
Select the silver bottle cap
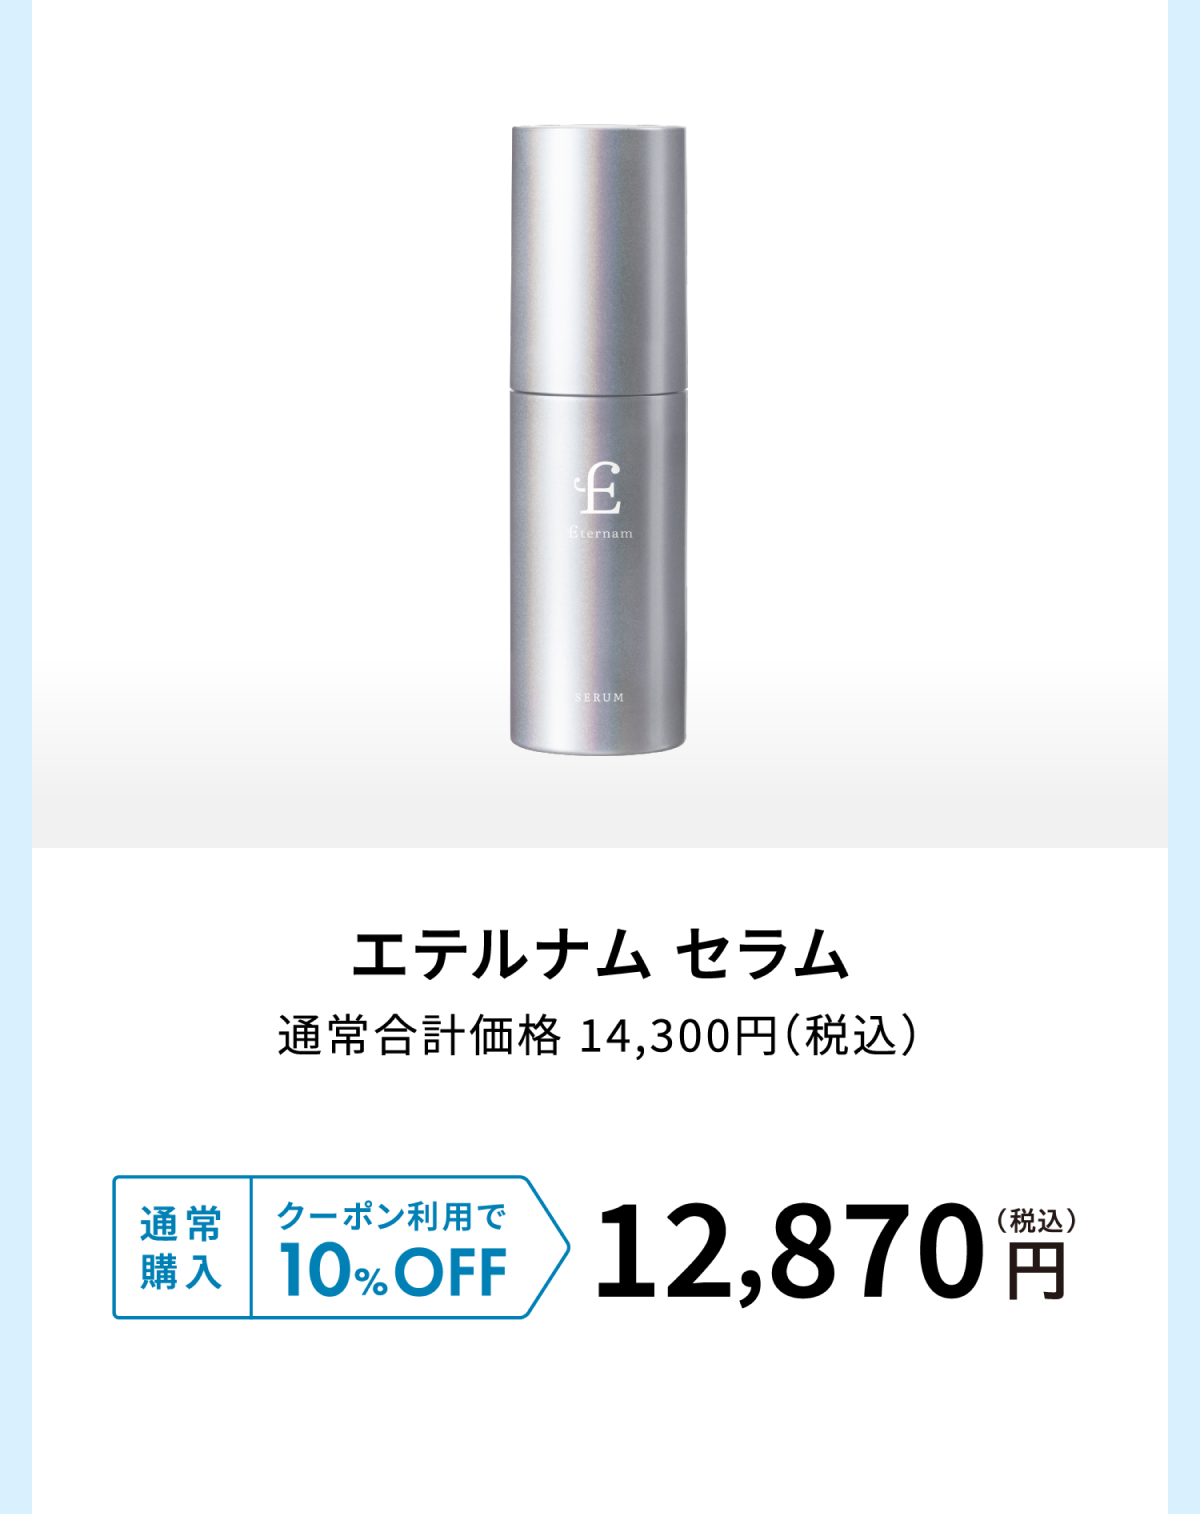[599, 257]
